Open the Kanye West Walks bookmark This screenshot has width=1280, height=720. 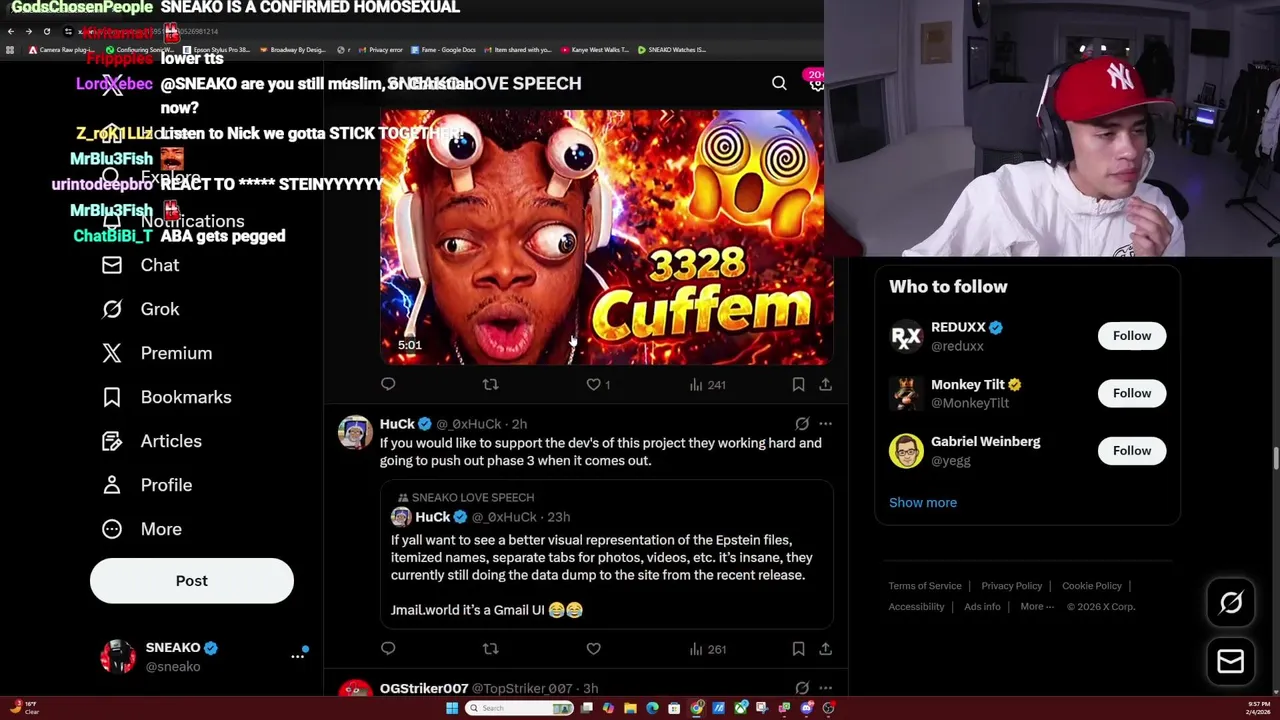(595, 49)
